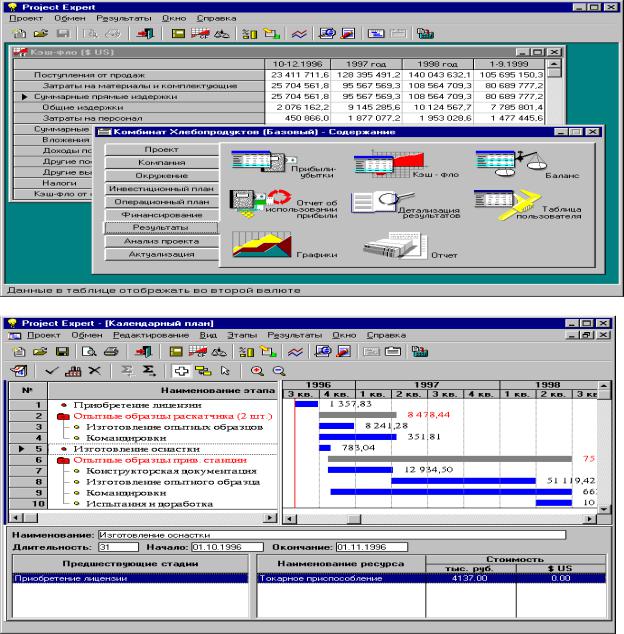Click checkmark icon in calendar plan toolbar
Screen dimensions: 624x634
52,370
